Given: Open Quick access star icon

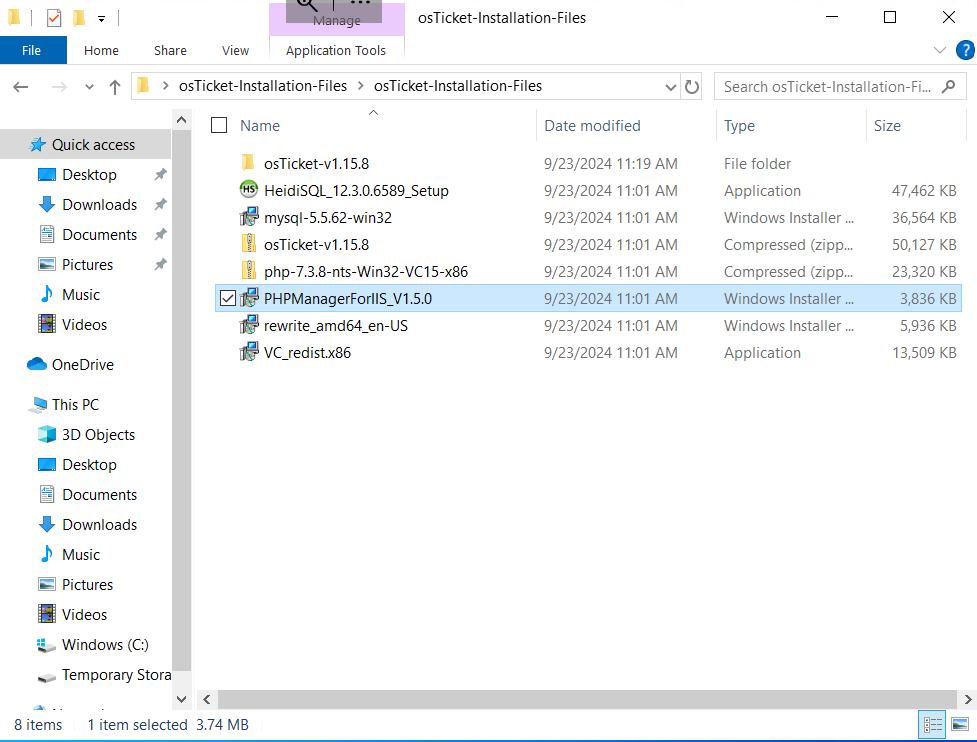Looking at the screenshot, I should (x=37, y=145).
